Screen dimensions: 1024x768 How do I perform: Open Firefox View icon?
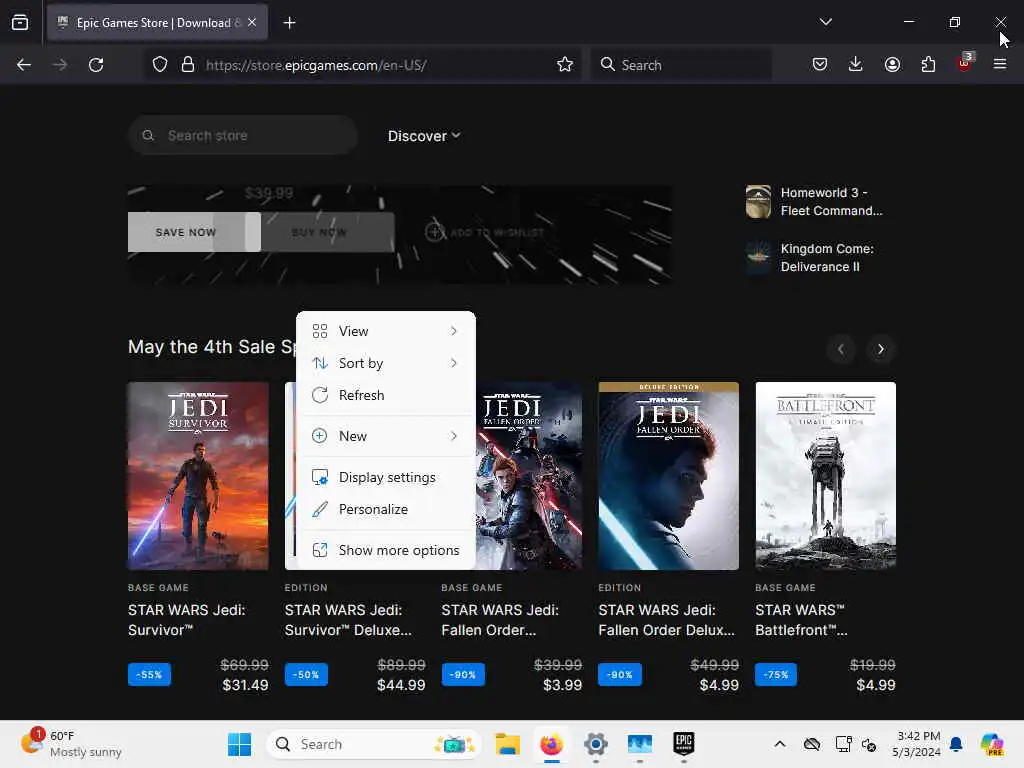coord(20,23)
